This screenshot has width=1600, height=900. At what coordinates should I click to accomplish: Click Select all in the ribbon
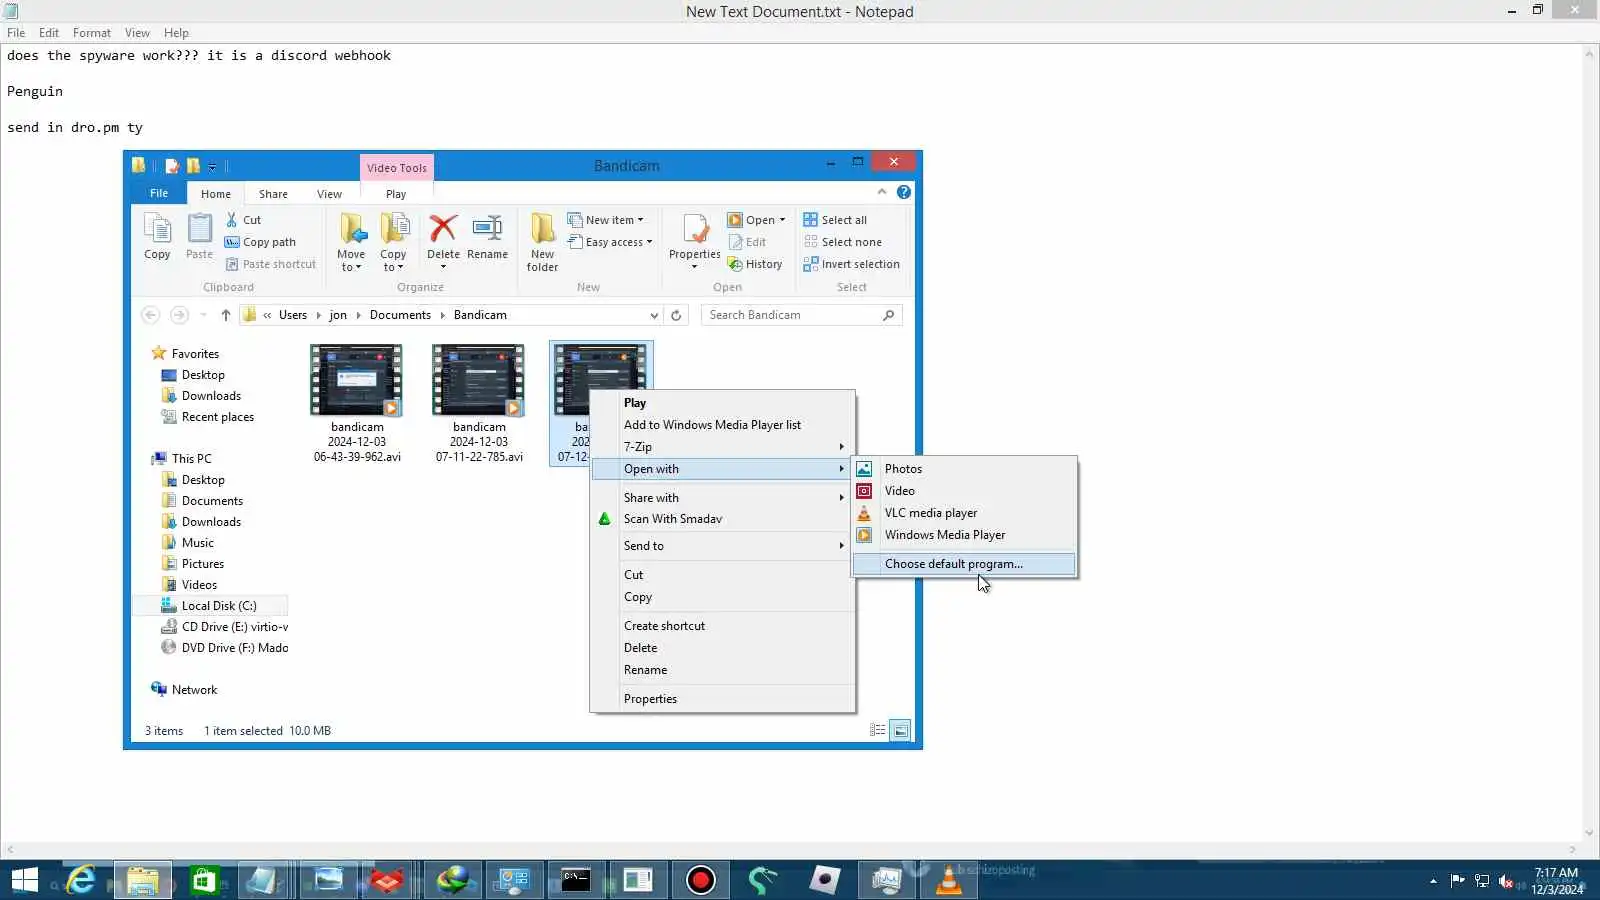(835, 220)
